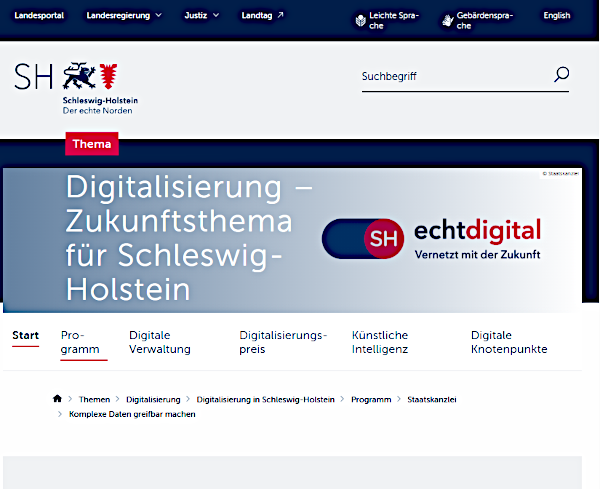The height and width of the screenshot is (489, 600).
Task: Open the Landtag link
Action: pyautogui.click(x=257, y=15)
